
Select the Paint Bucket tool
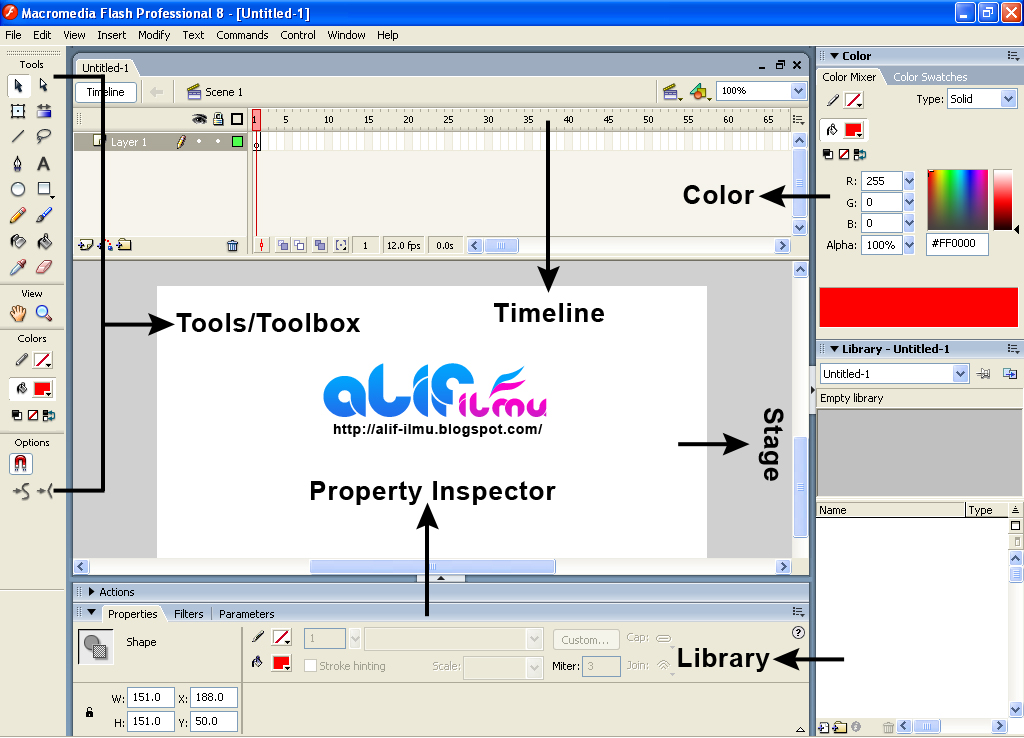[x=44, y=242]
